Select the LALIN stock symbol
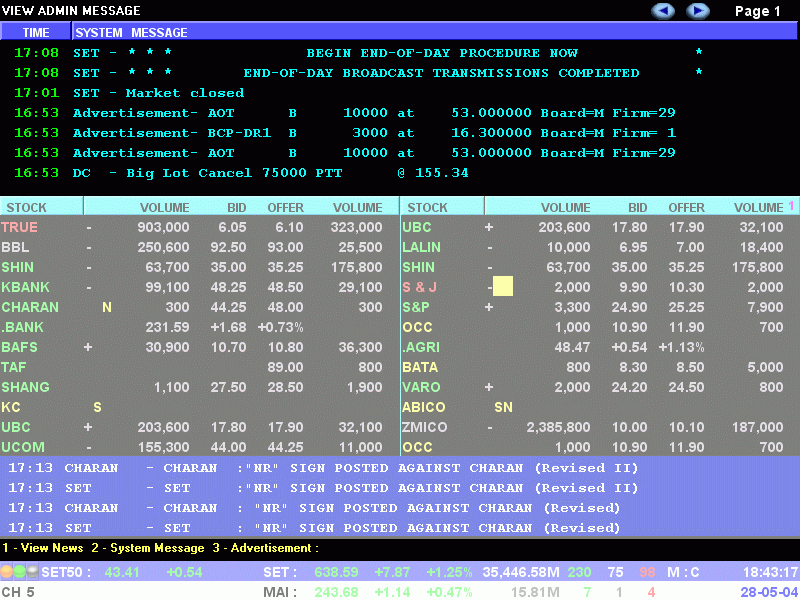800x600 pixels. [421, 247]
